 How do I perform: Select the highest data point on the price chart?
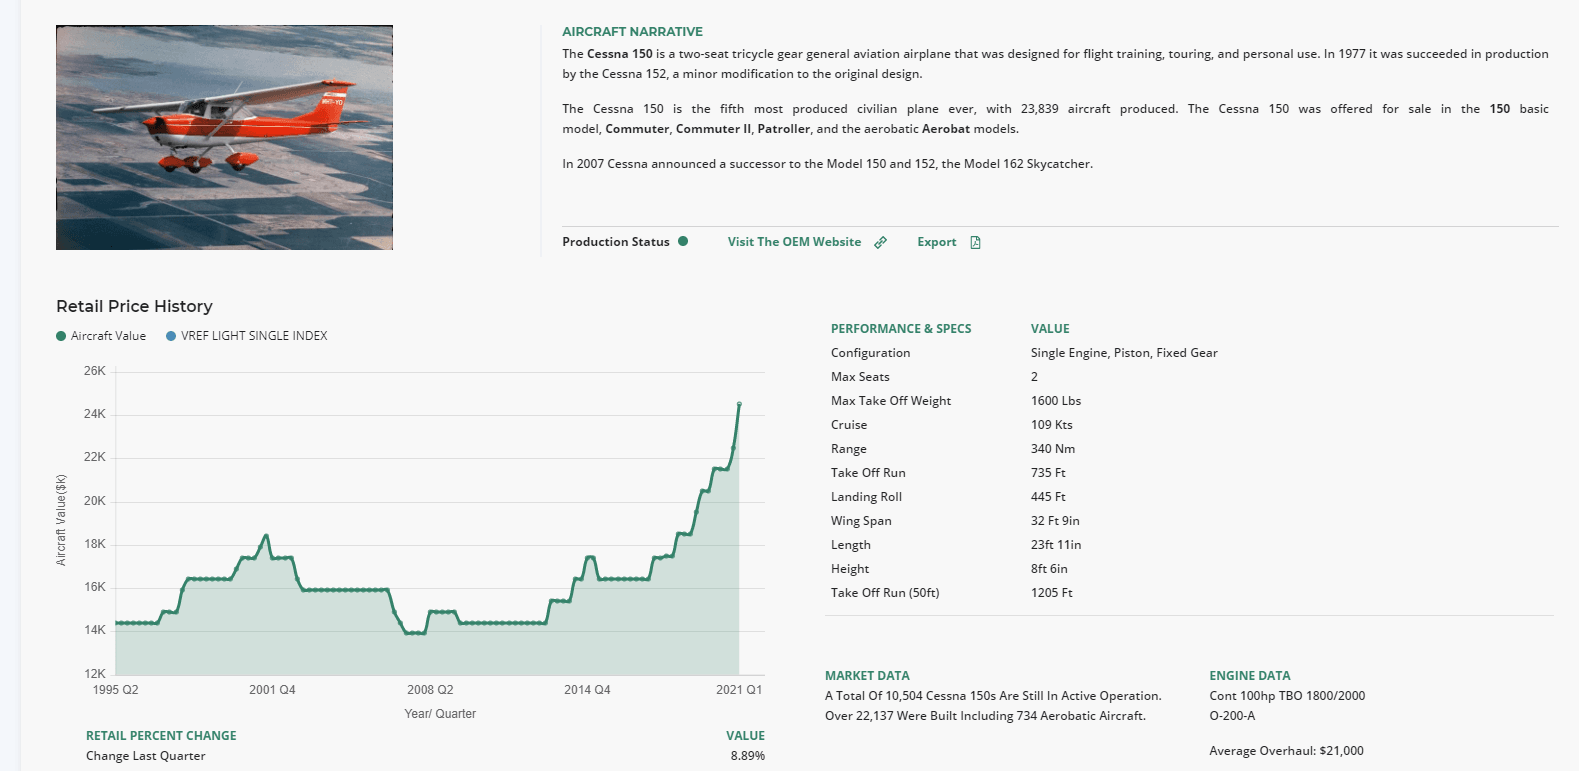[739, 404]
